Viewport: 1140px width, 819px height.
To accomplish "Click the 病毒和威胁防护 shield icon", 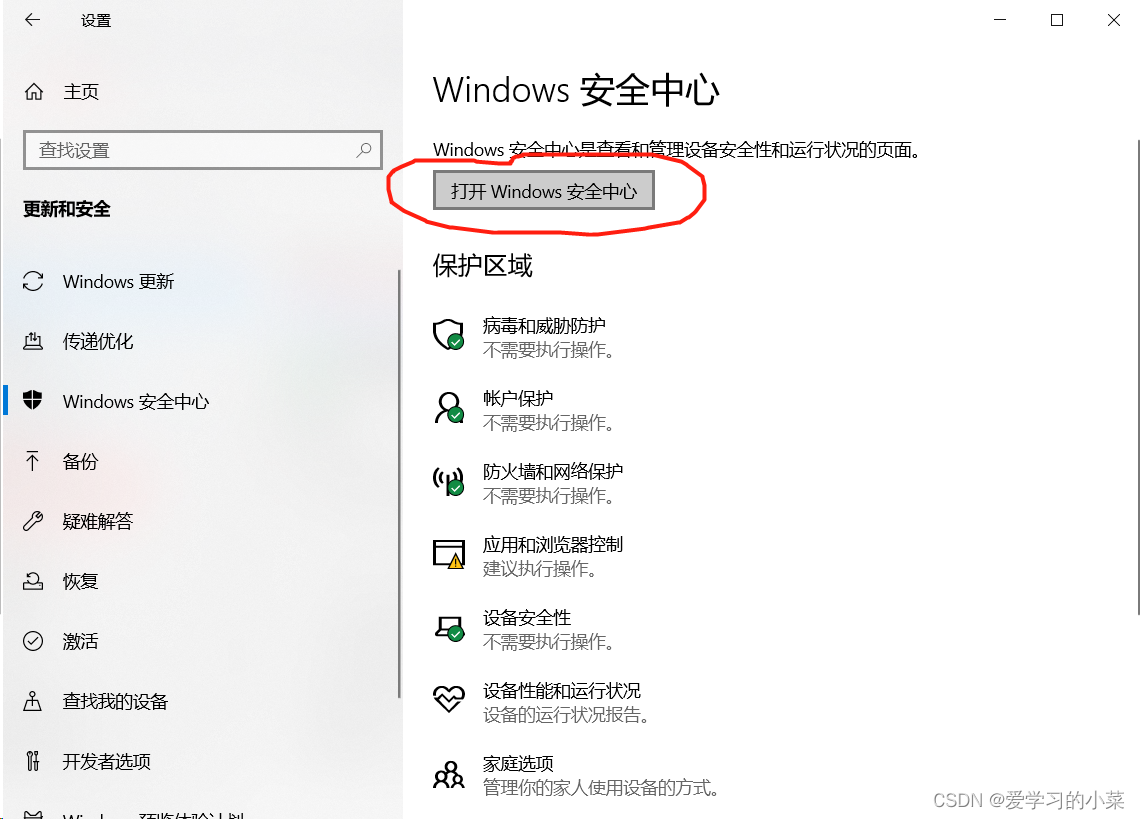I will pos(449,335).
